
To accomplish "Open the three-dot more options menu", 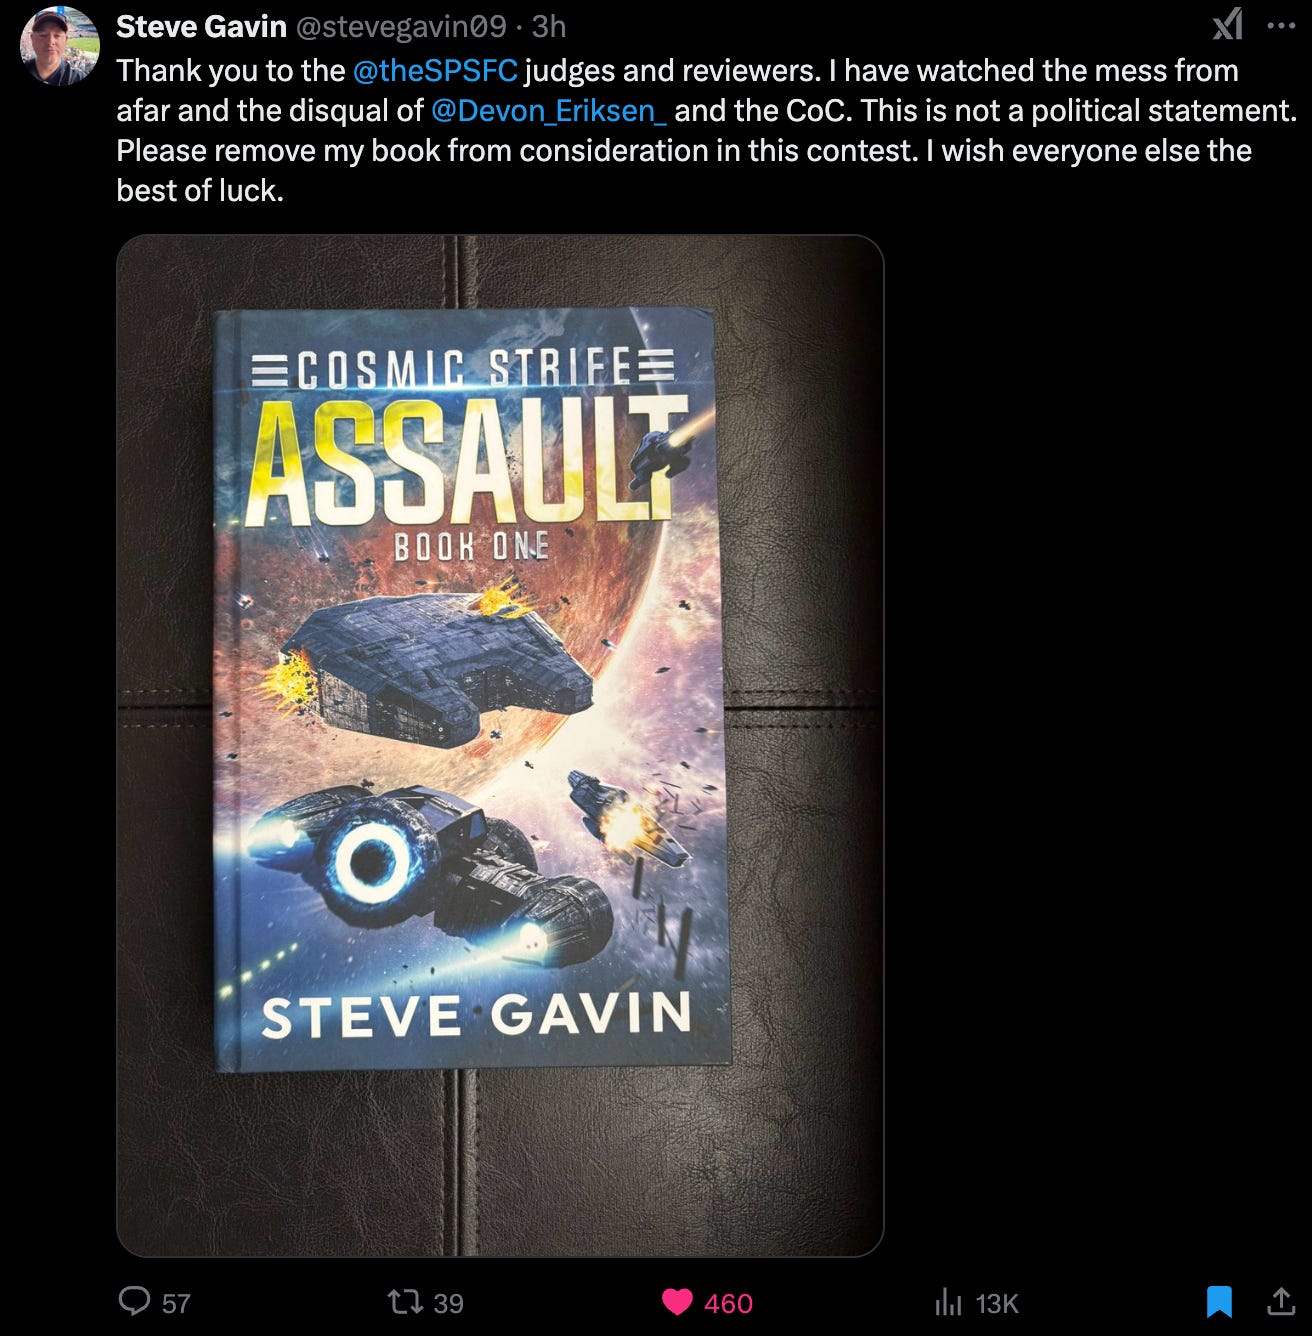I will (x=1281, y=26).
